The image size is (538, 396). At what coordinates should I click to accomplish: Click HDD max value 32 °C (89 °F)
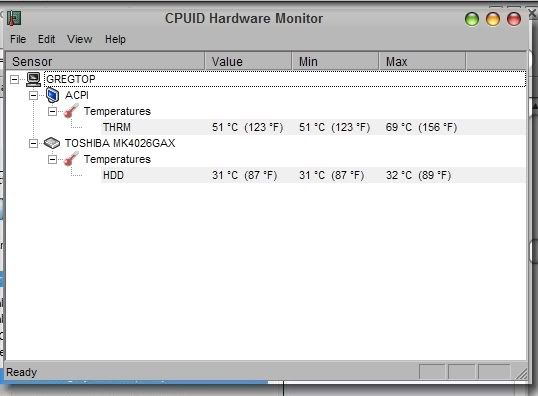(419, 175)
